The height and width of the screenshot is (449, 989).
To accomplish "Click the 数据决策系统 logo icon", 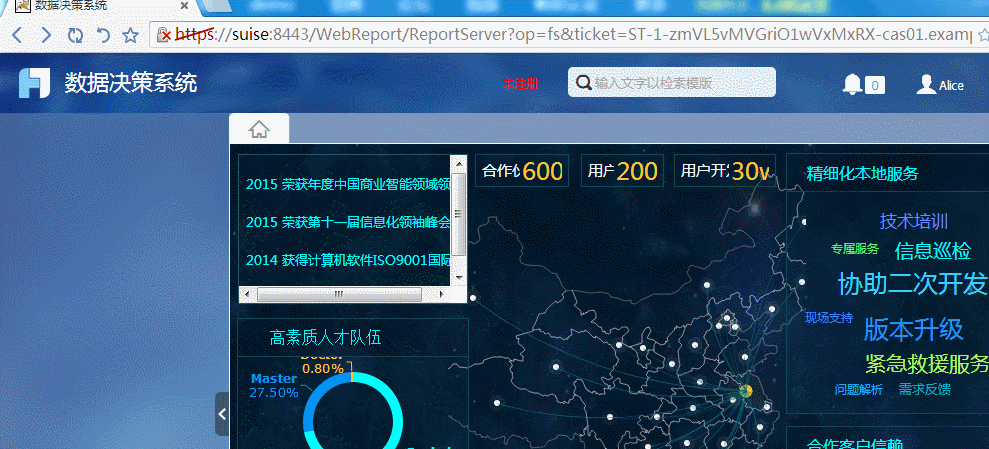I will (34, 83).
